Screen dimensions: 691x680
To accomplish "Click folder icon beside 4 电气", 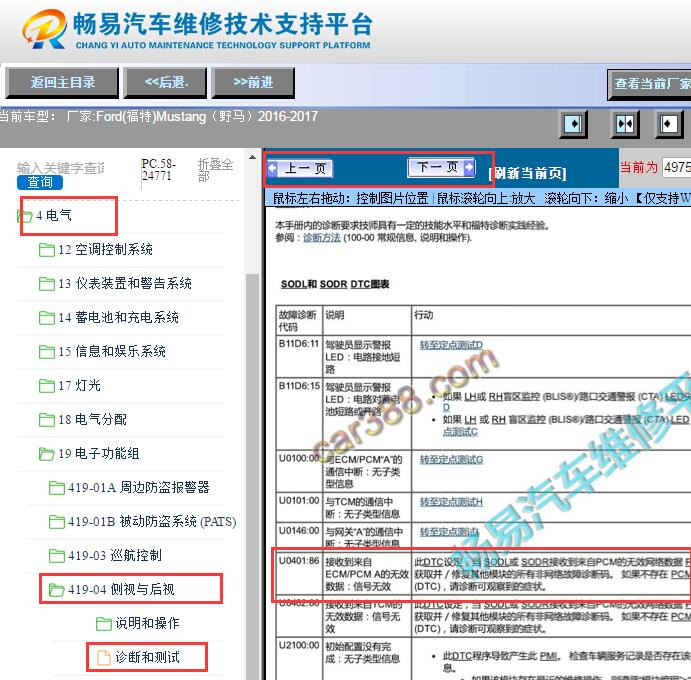I will click(x=25, y=216).
